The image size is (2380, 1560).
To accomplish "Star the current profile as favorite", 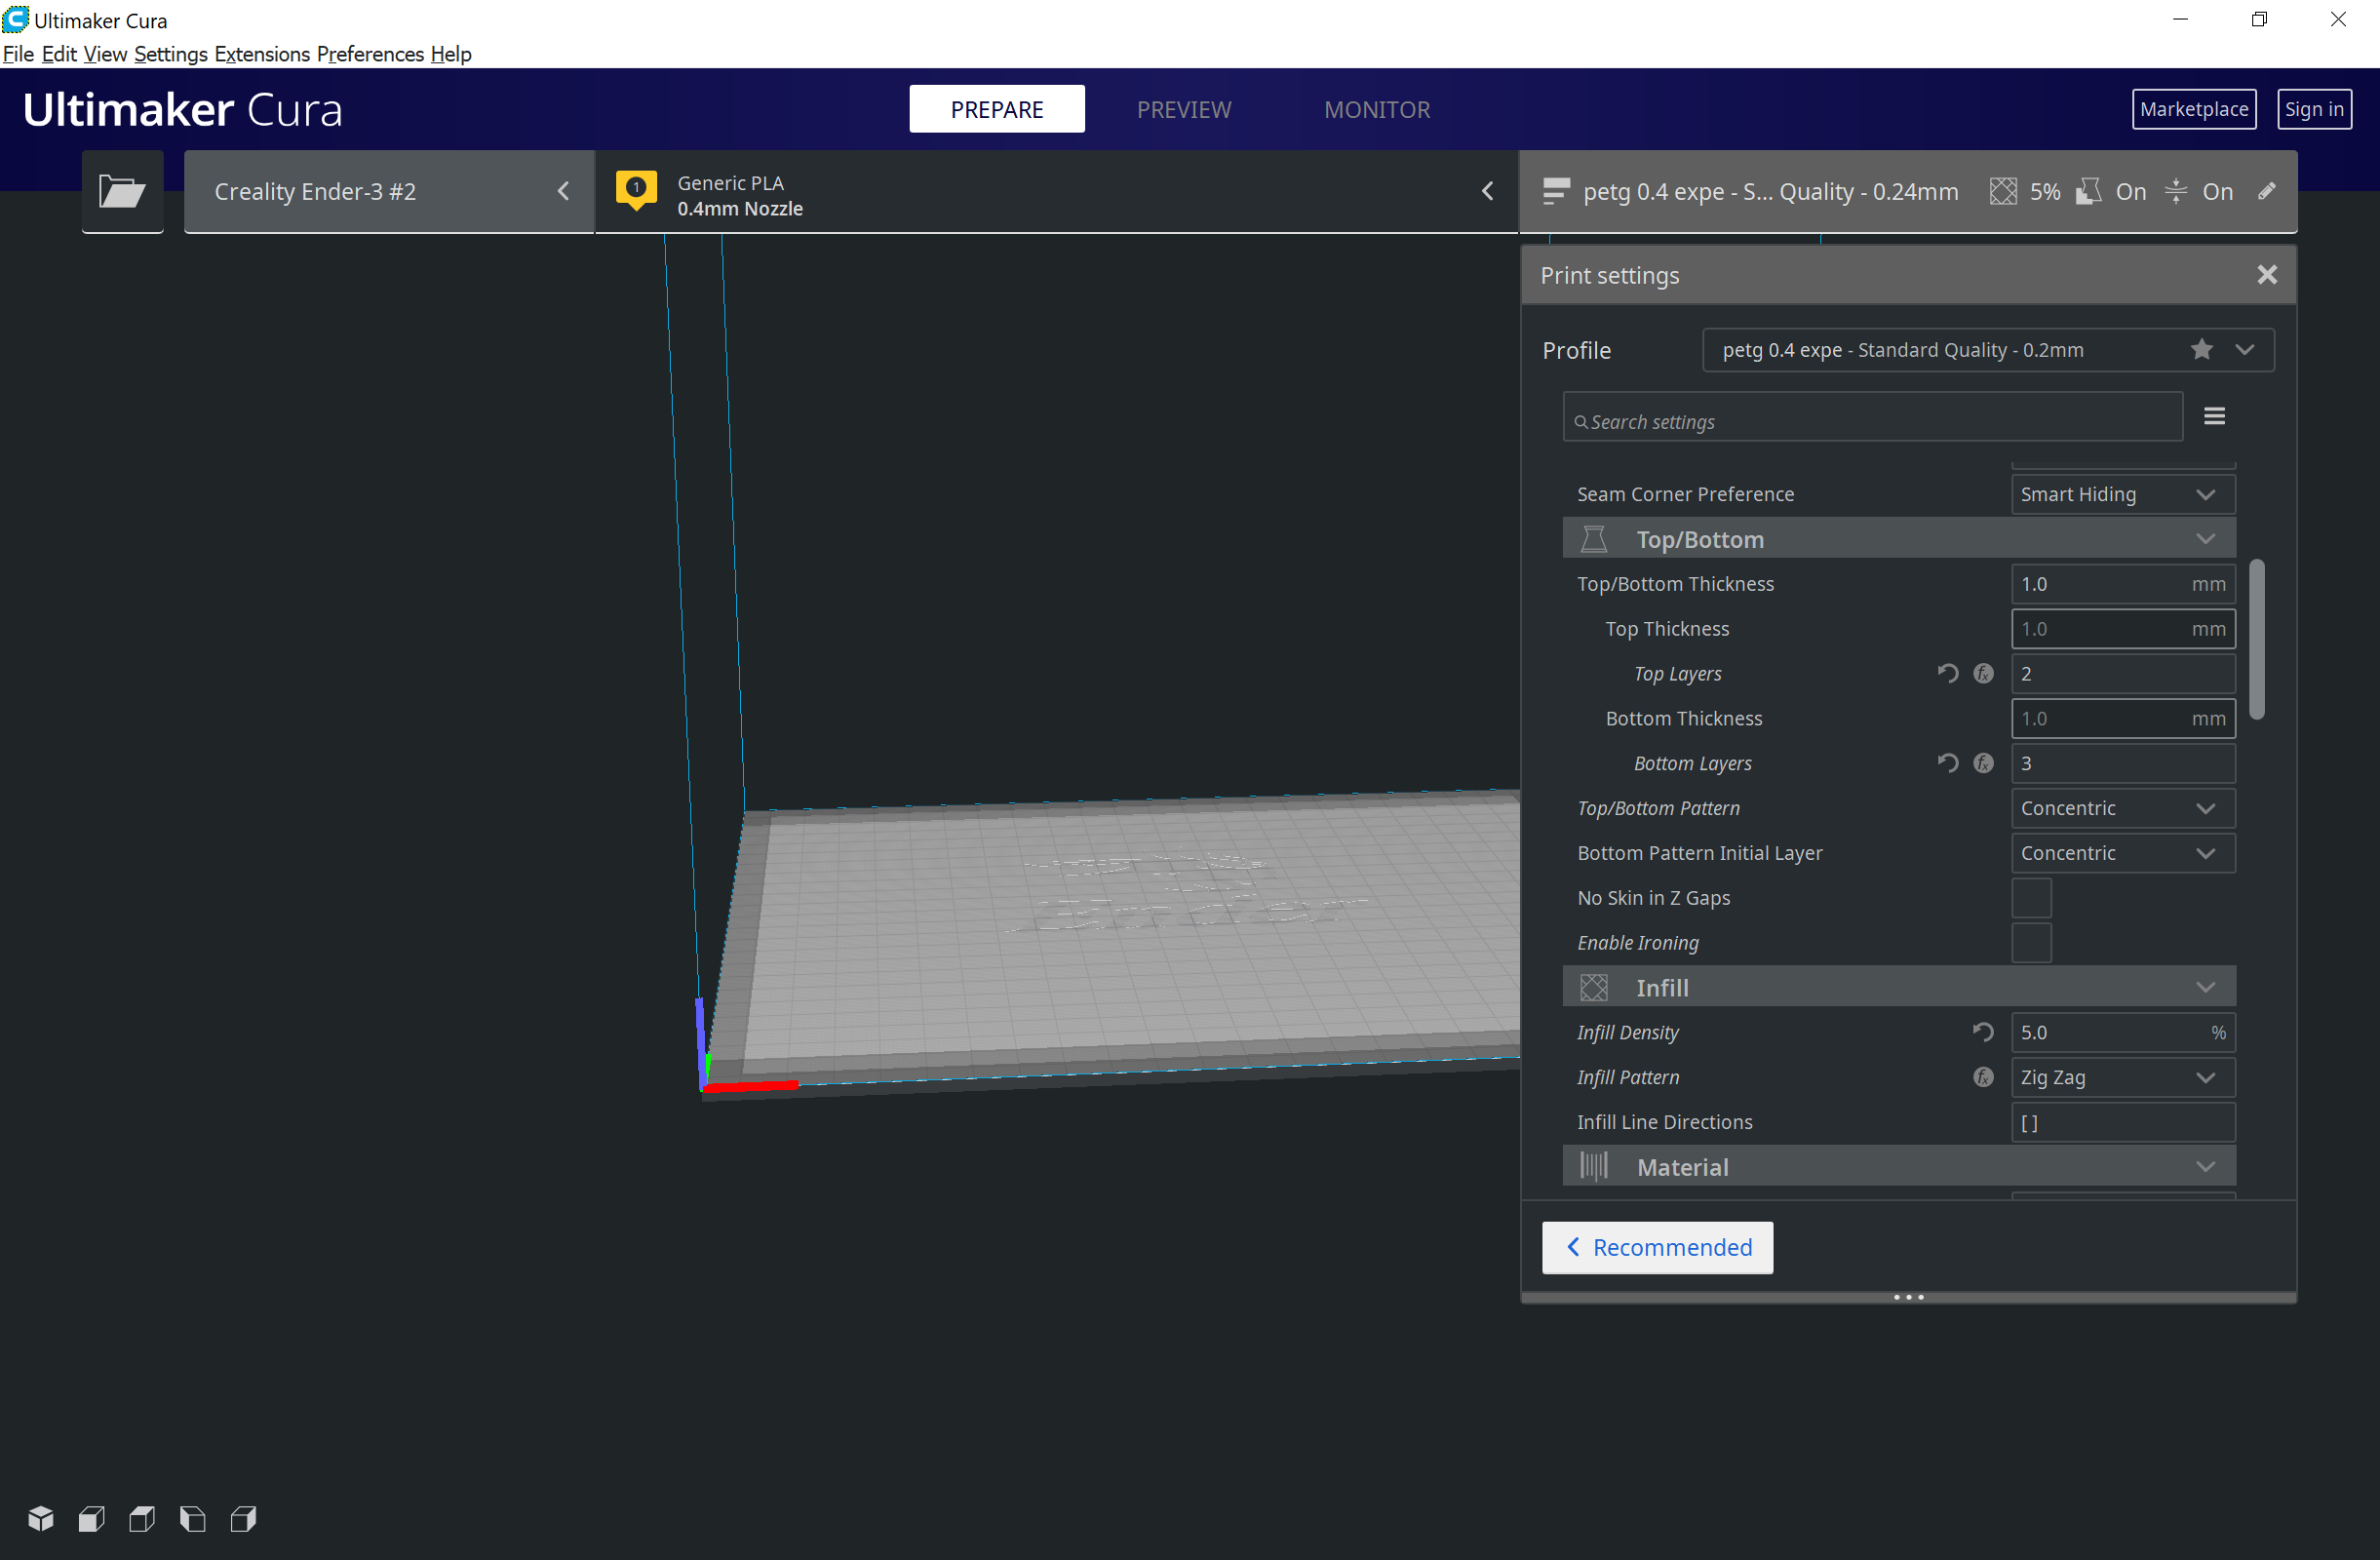I will 2201,350.
